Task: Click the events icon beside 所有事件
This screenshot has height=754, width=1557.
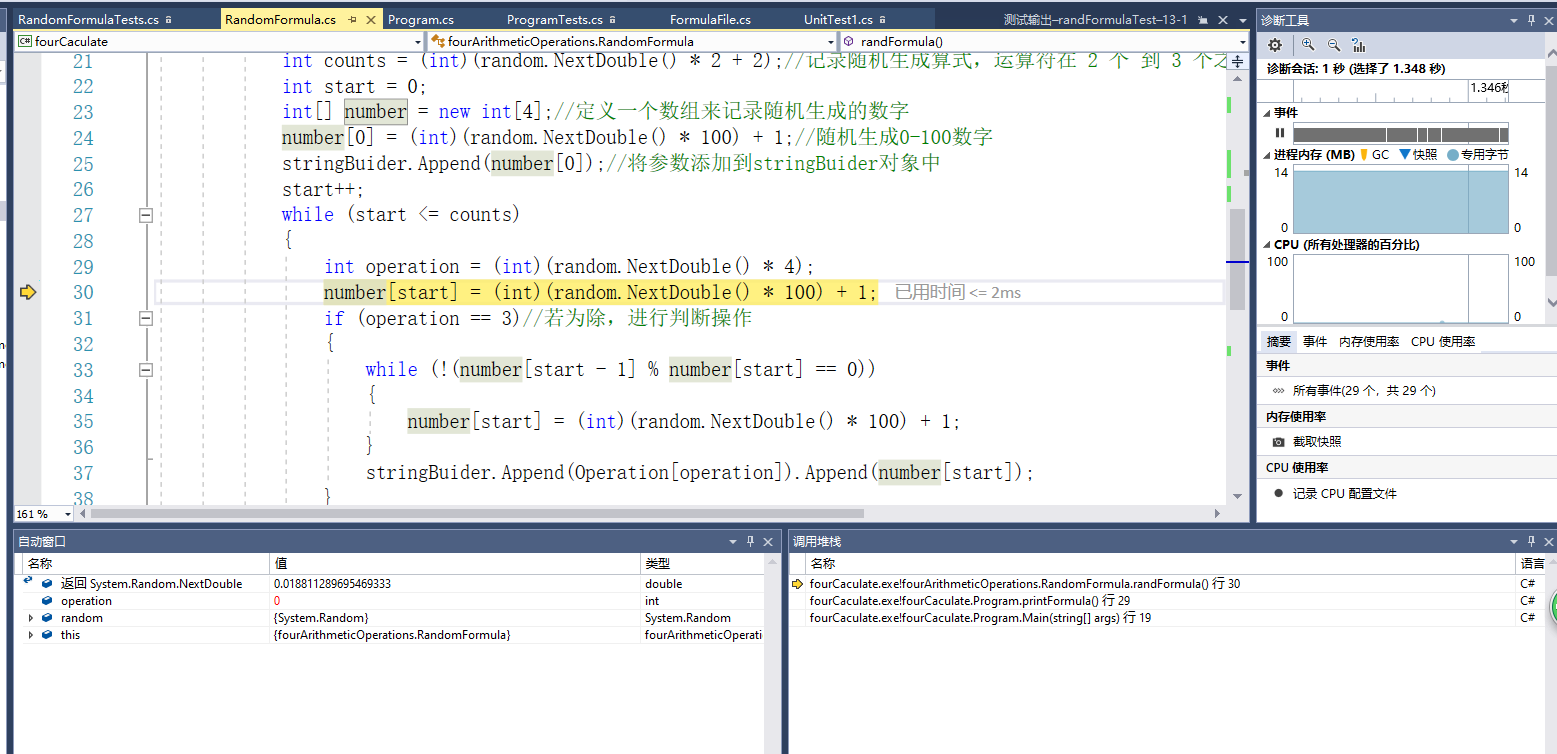Action: point(1278,390)
